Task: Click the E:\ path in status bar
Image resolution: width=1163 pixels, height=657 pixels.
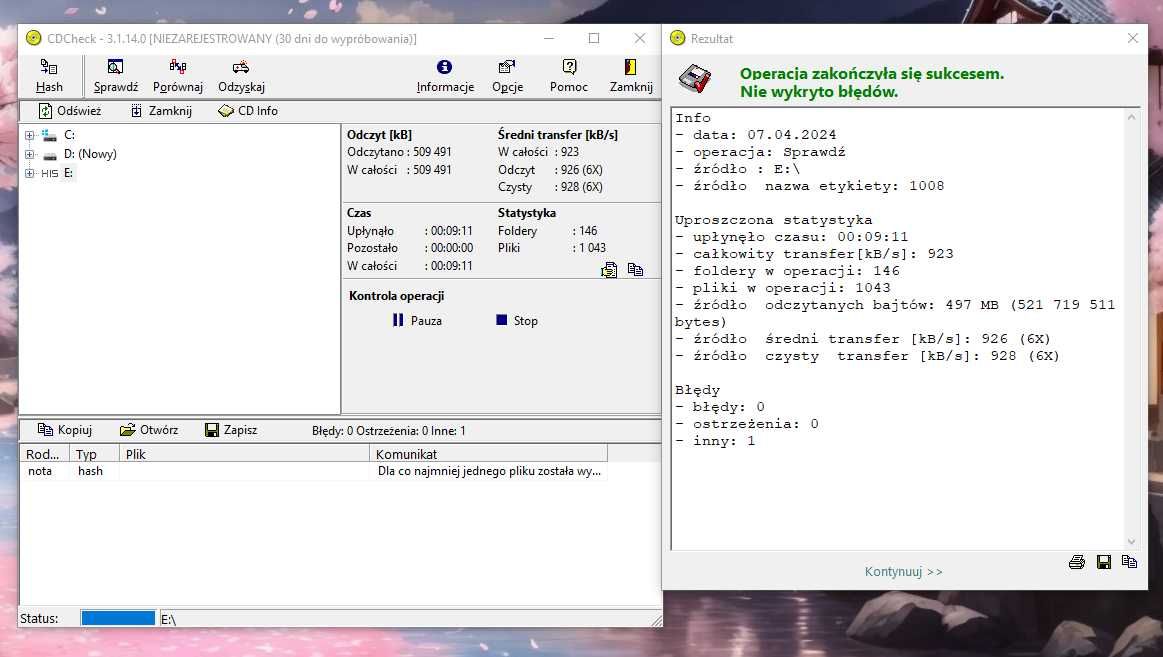Action: (x=168, y=619)
